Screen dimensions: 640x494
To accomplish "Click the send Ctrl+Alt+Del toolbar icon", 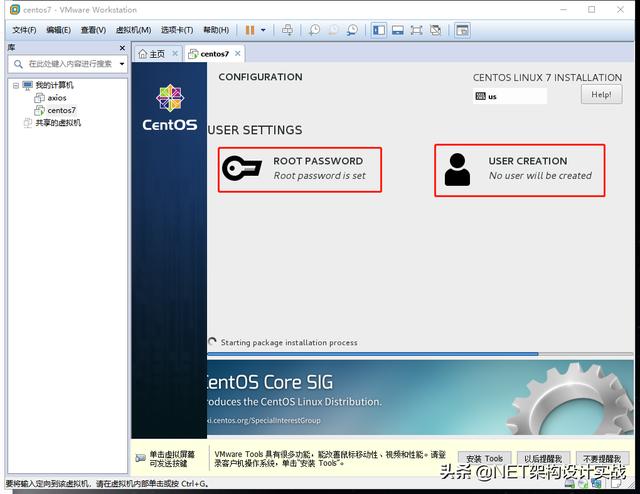I will [287, 30].
